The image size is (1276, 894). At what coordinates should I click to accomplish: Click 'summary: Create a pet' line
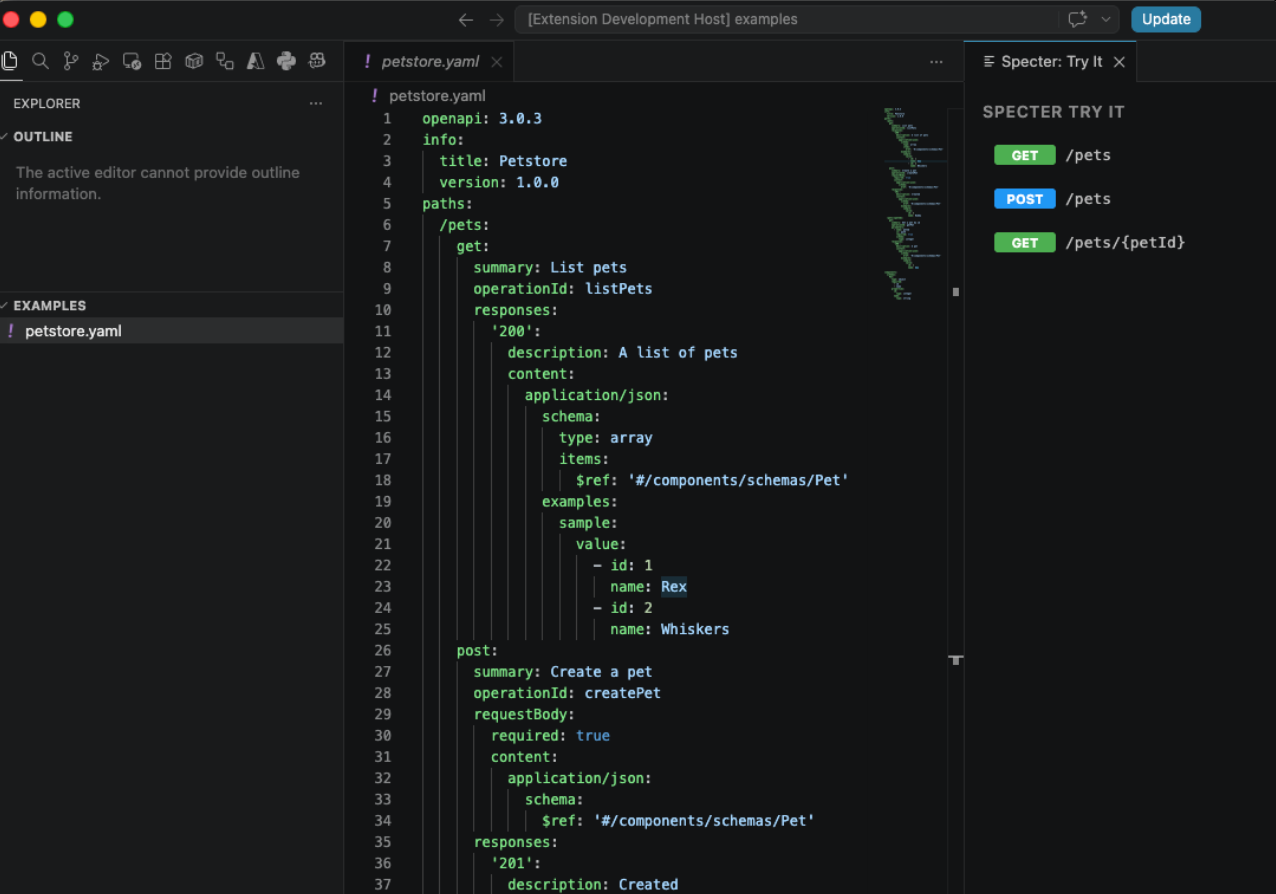pos(563,672)
